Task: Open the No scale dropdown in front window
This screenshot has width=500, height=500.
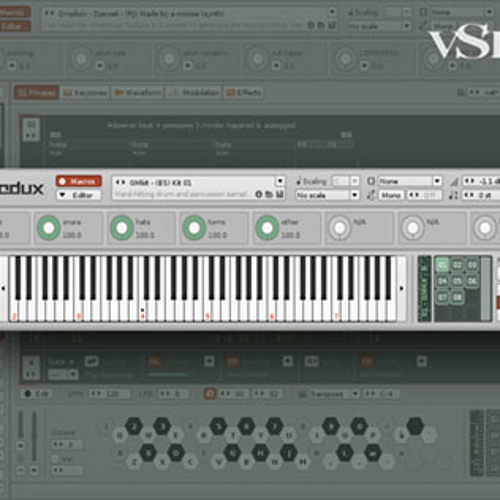Action: pyautogui.click(x=327, y=195)
